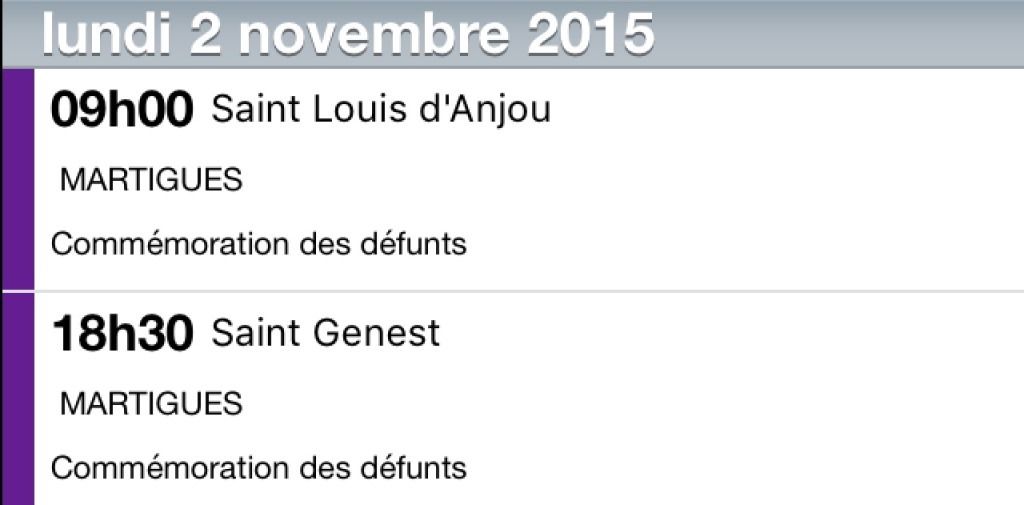Select the Saint Genest church name

point(325,333)
